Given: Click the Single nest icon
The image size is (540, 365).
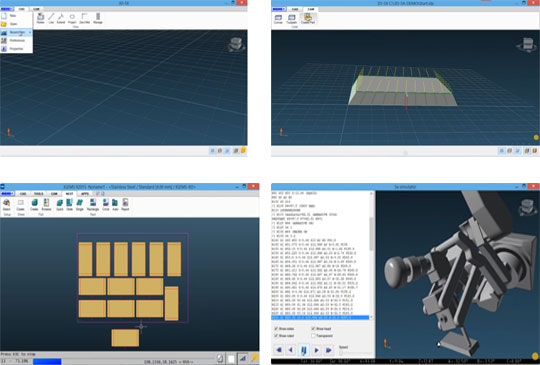Looking at the screenshot, I should [x=80, y=205].
